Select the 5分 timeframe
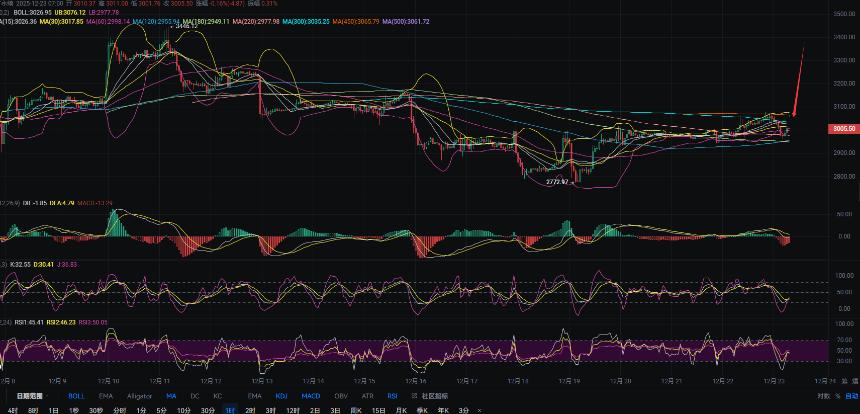 (161, 410)
